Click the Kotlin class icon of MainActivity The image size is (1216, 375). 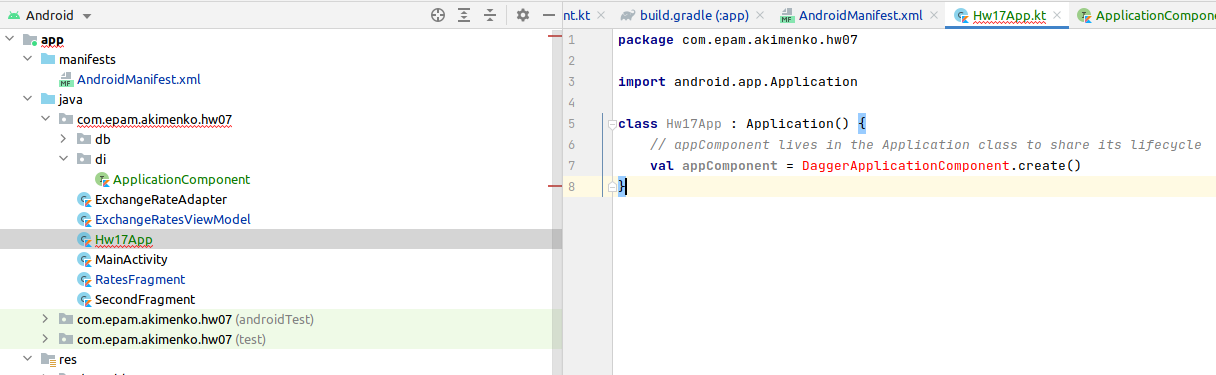point(84,259)
